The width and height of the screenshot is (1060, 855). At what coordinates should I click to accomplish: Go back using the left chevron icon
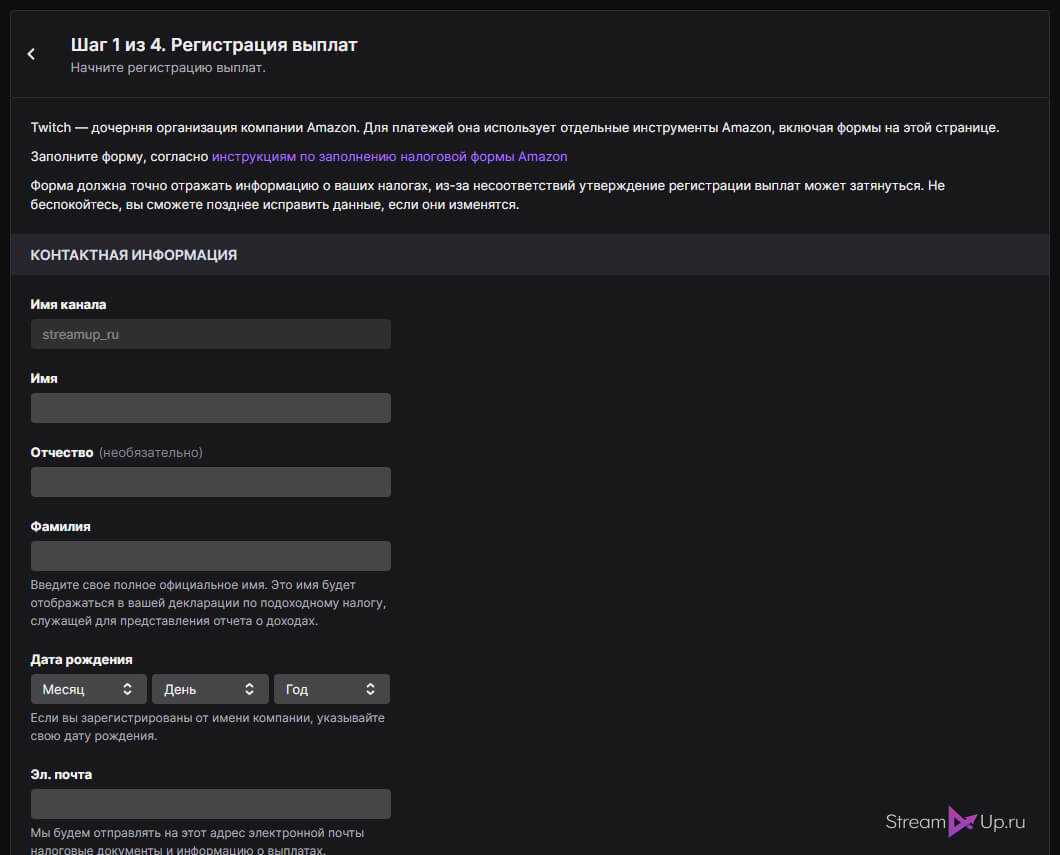click(31, 54)
